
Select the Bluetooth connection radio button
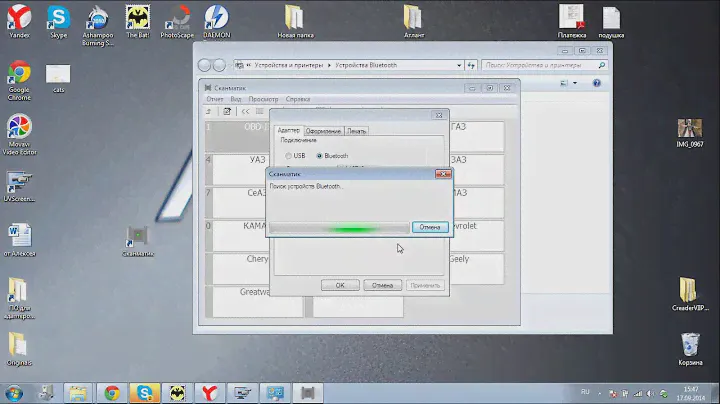[319, 156]
